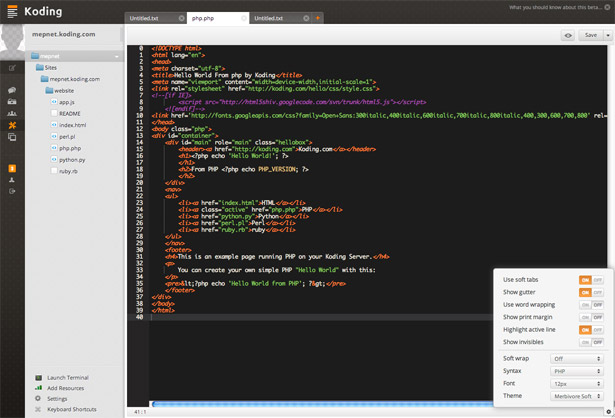Open the members group icon in sidebar
The image size is (615, 418).
click(12, 114)
